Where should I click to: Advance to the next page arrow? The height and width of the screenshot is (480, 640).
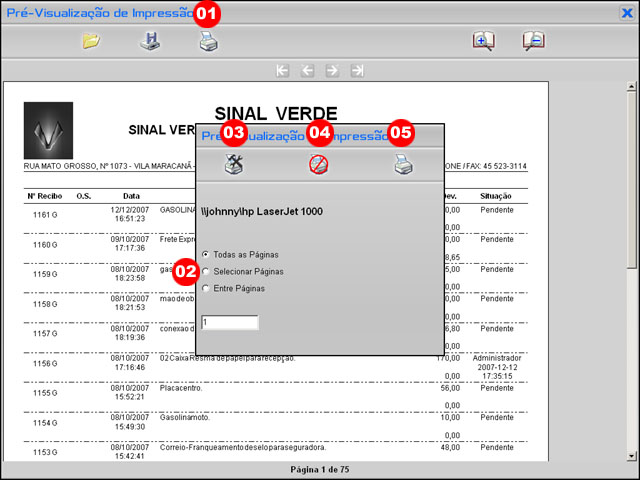point(332,71)
